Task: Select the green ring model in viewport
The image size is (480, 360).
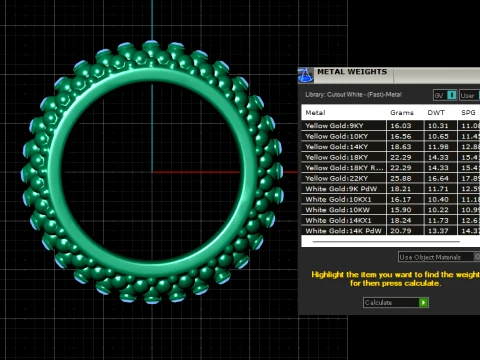Action: pos(152,172)
